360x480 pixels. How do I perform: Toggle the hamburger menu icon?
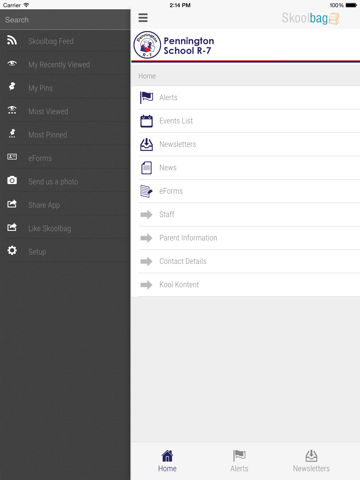coord(143,18)
